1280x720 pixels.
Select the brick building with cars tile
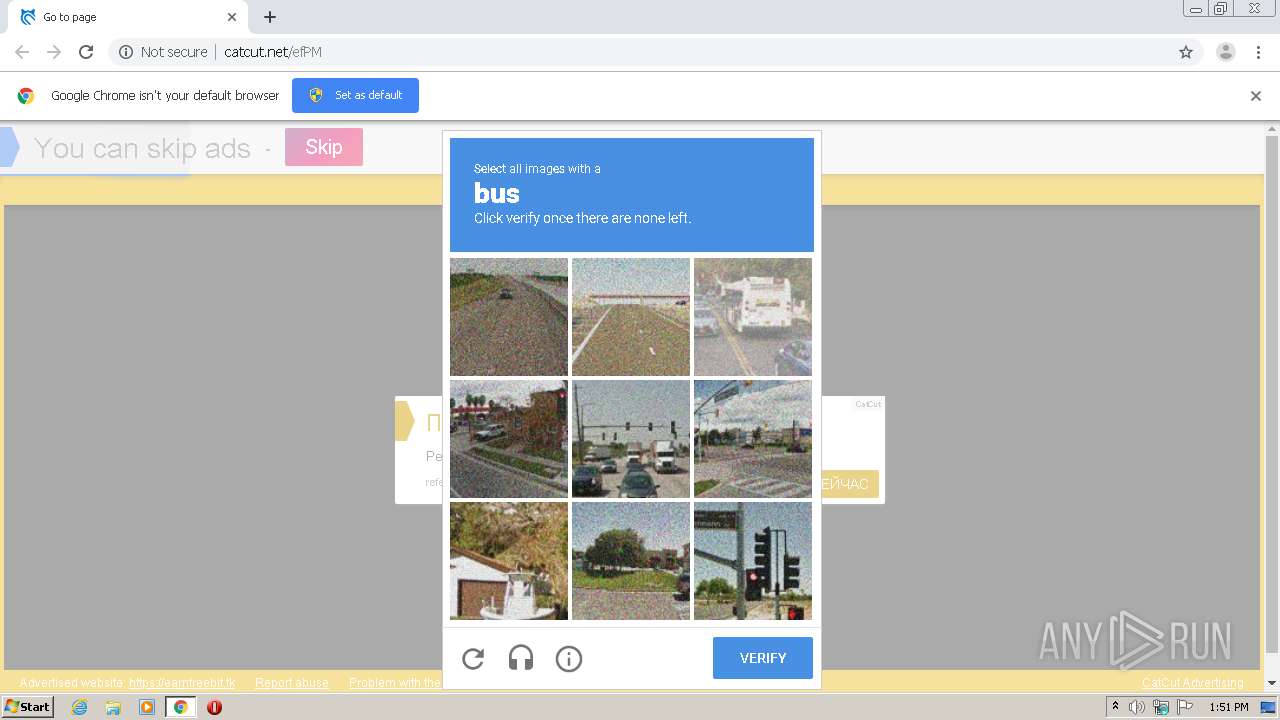(509, 439)
